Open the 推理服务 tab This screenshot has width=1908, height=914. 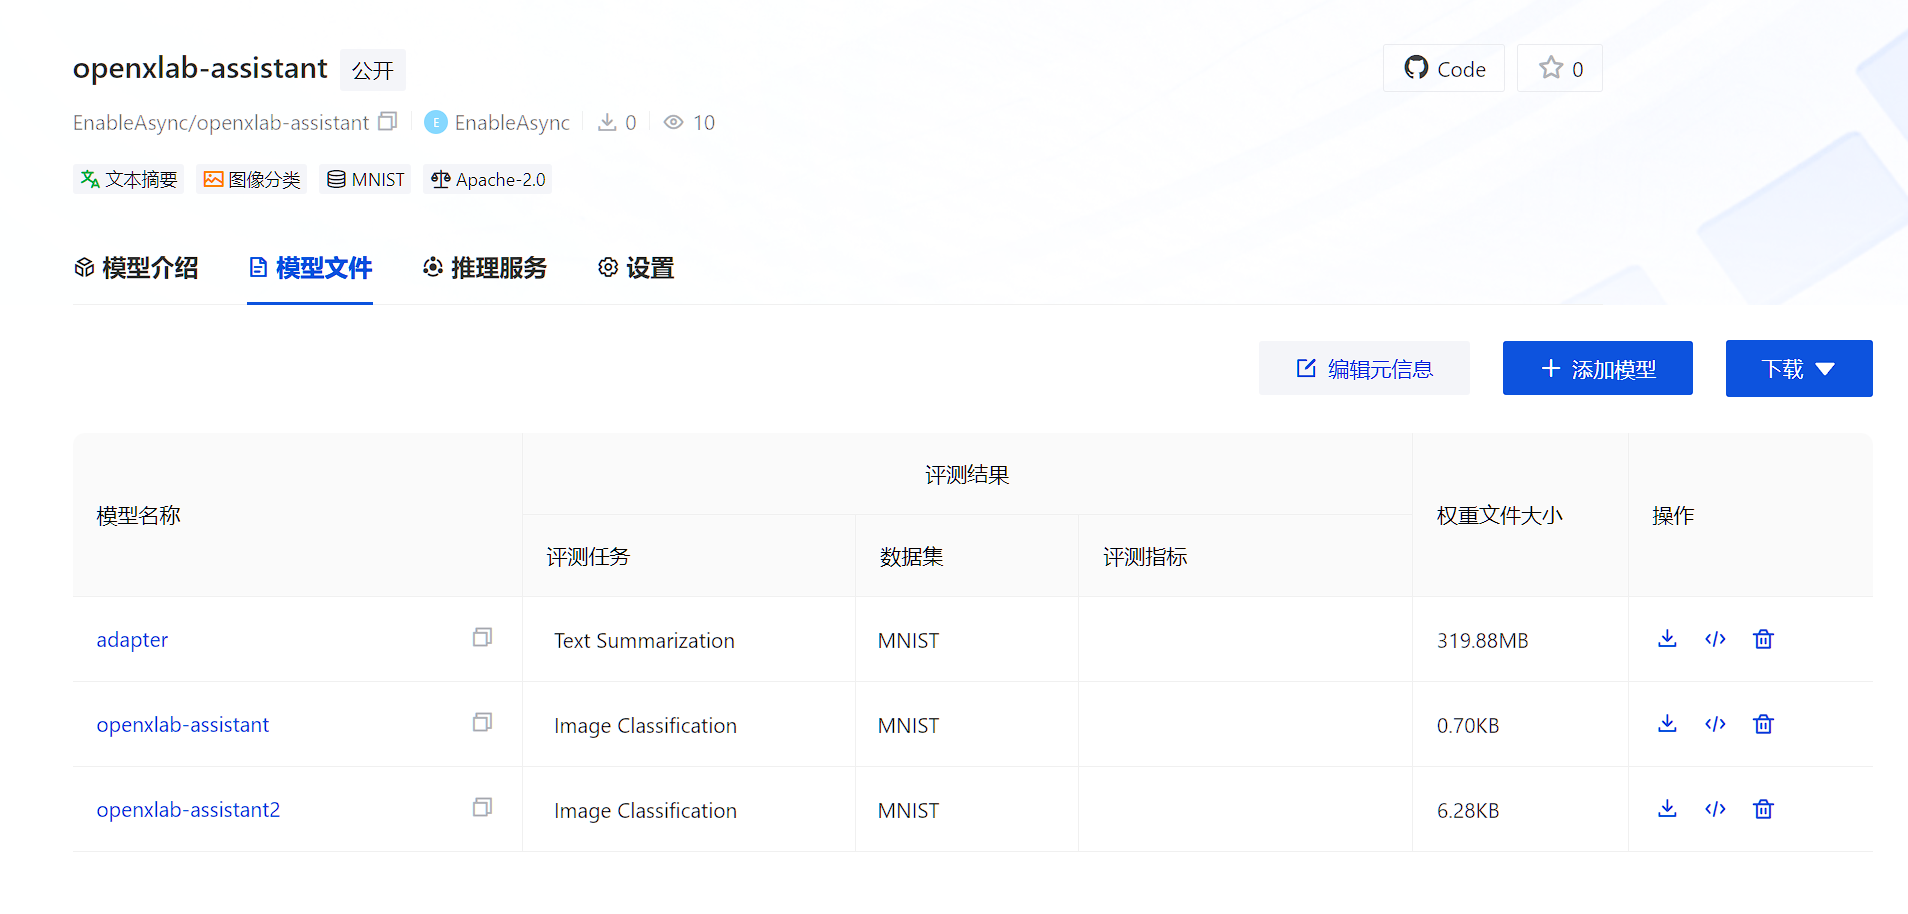485,268
